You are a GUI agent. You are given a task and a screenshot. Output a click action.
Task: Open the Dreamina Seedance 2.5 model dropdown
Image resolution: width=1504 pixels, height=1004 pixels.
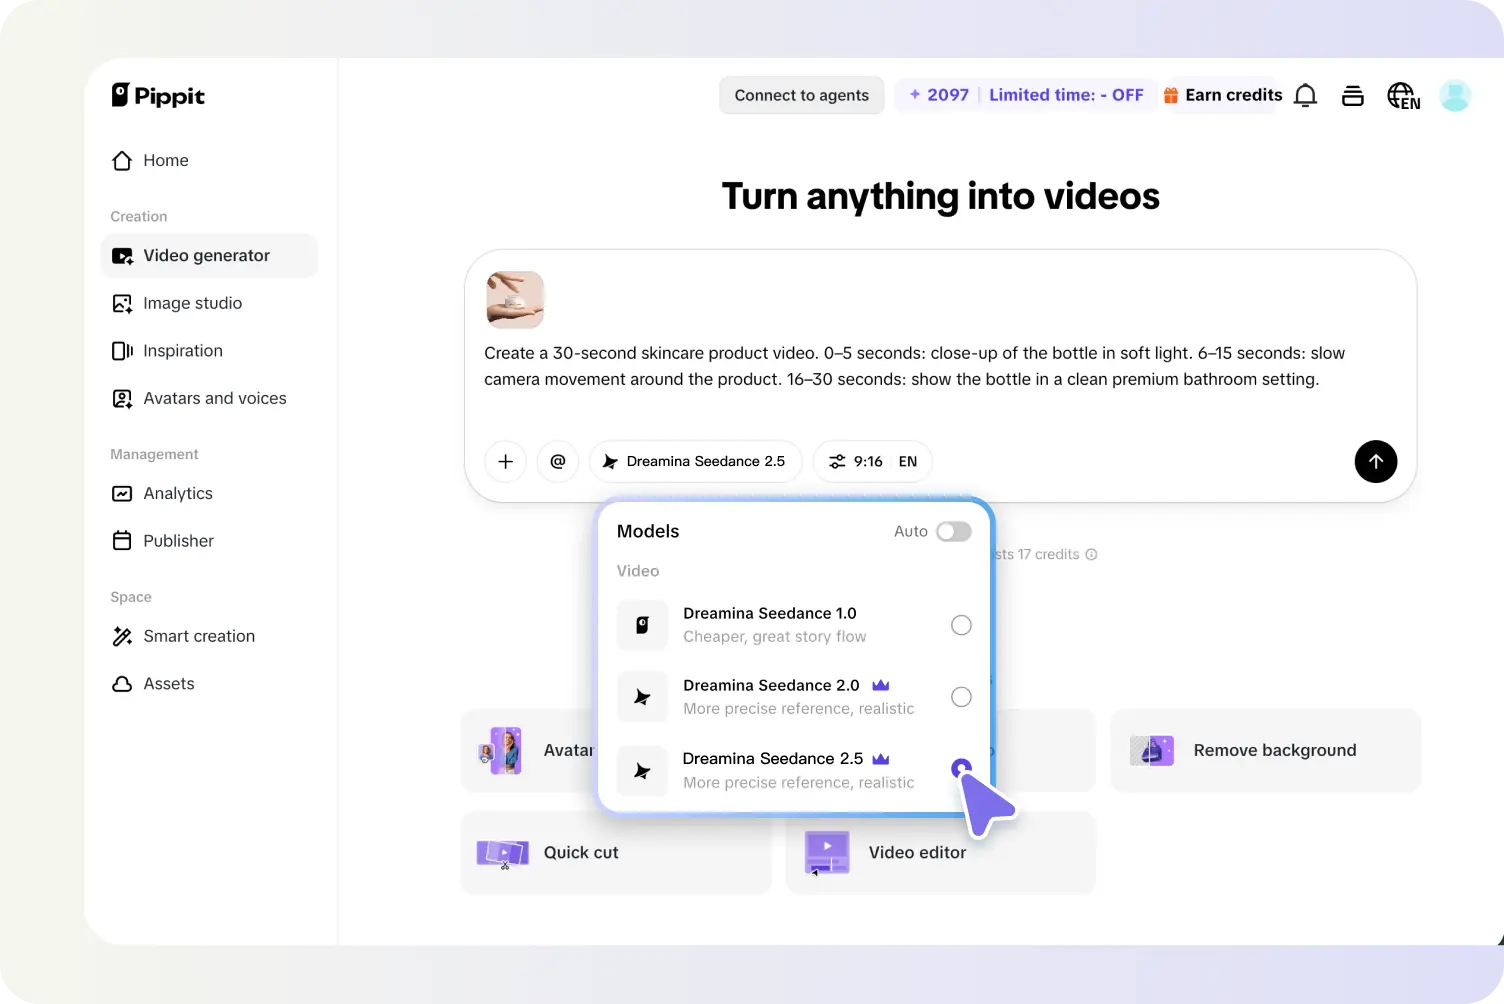point(695,461)
